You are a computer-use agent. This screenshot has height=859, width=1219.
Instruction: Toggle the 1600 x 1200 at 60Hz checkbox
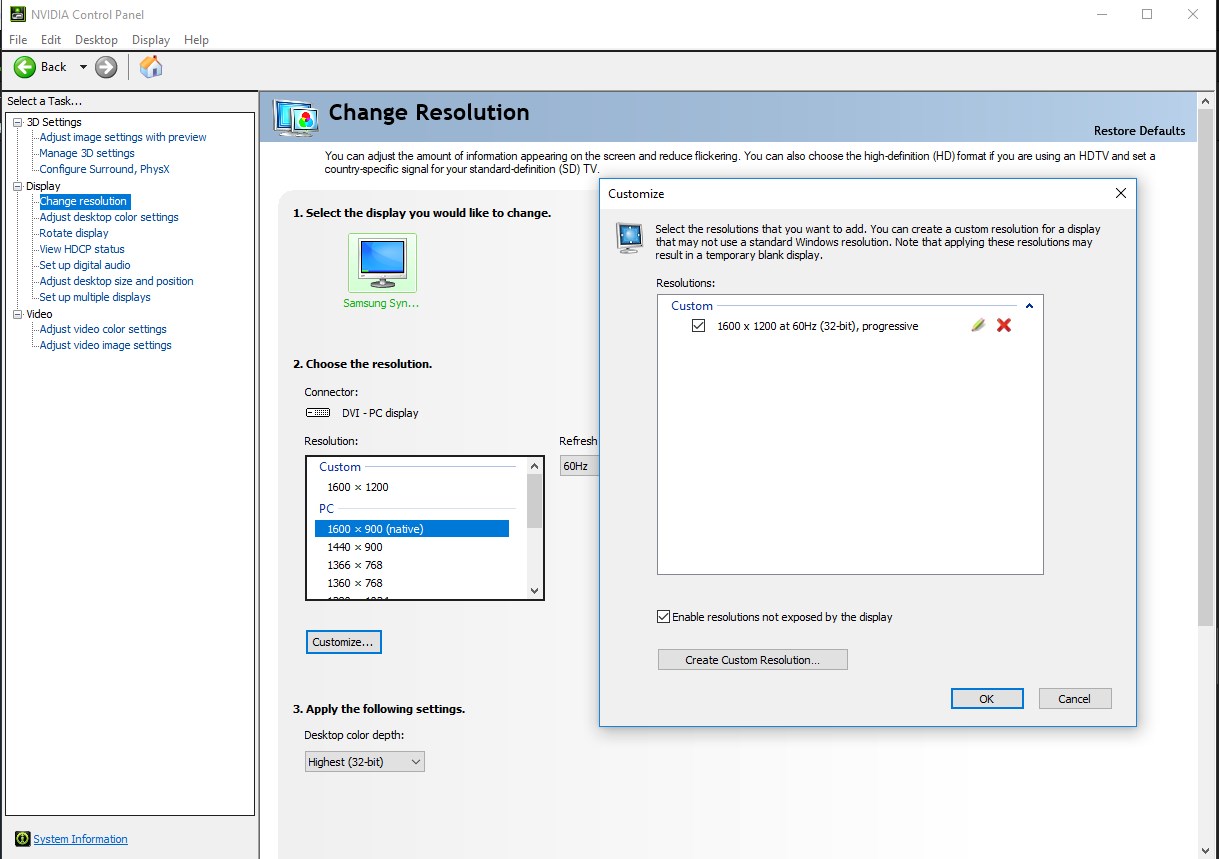coord(699,325)
